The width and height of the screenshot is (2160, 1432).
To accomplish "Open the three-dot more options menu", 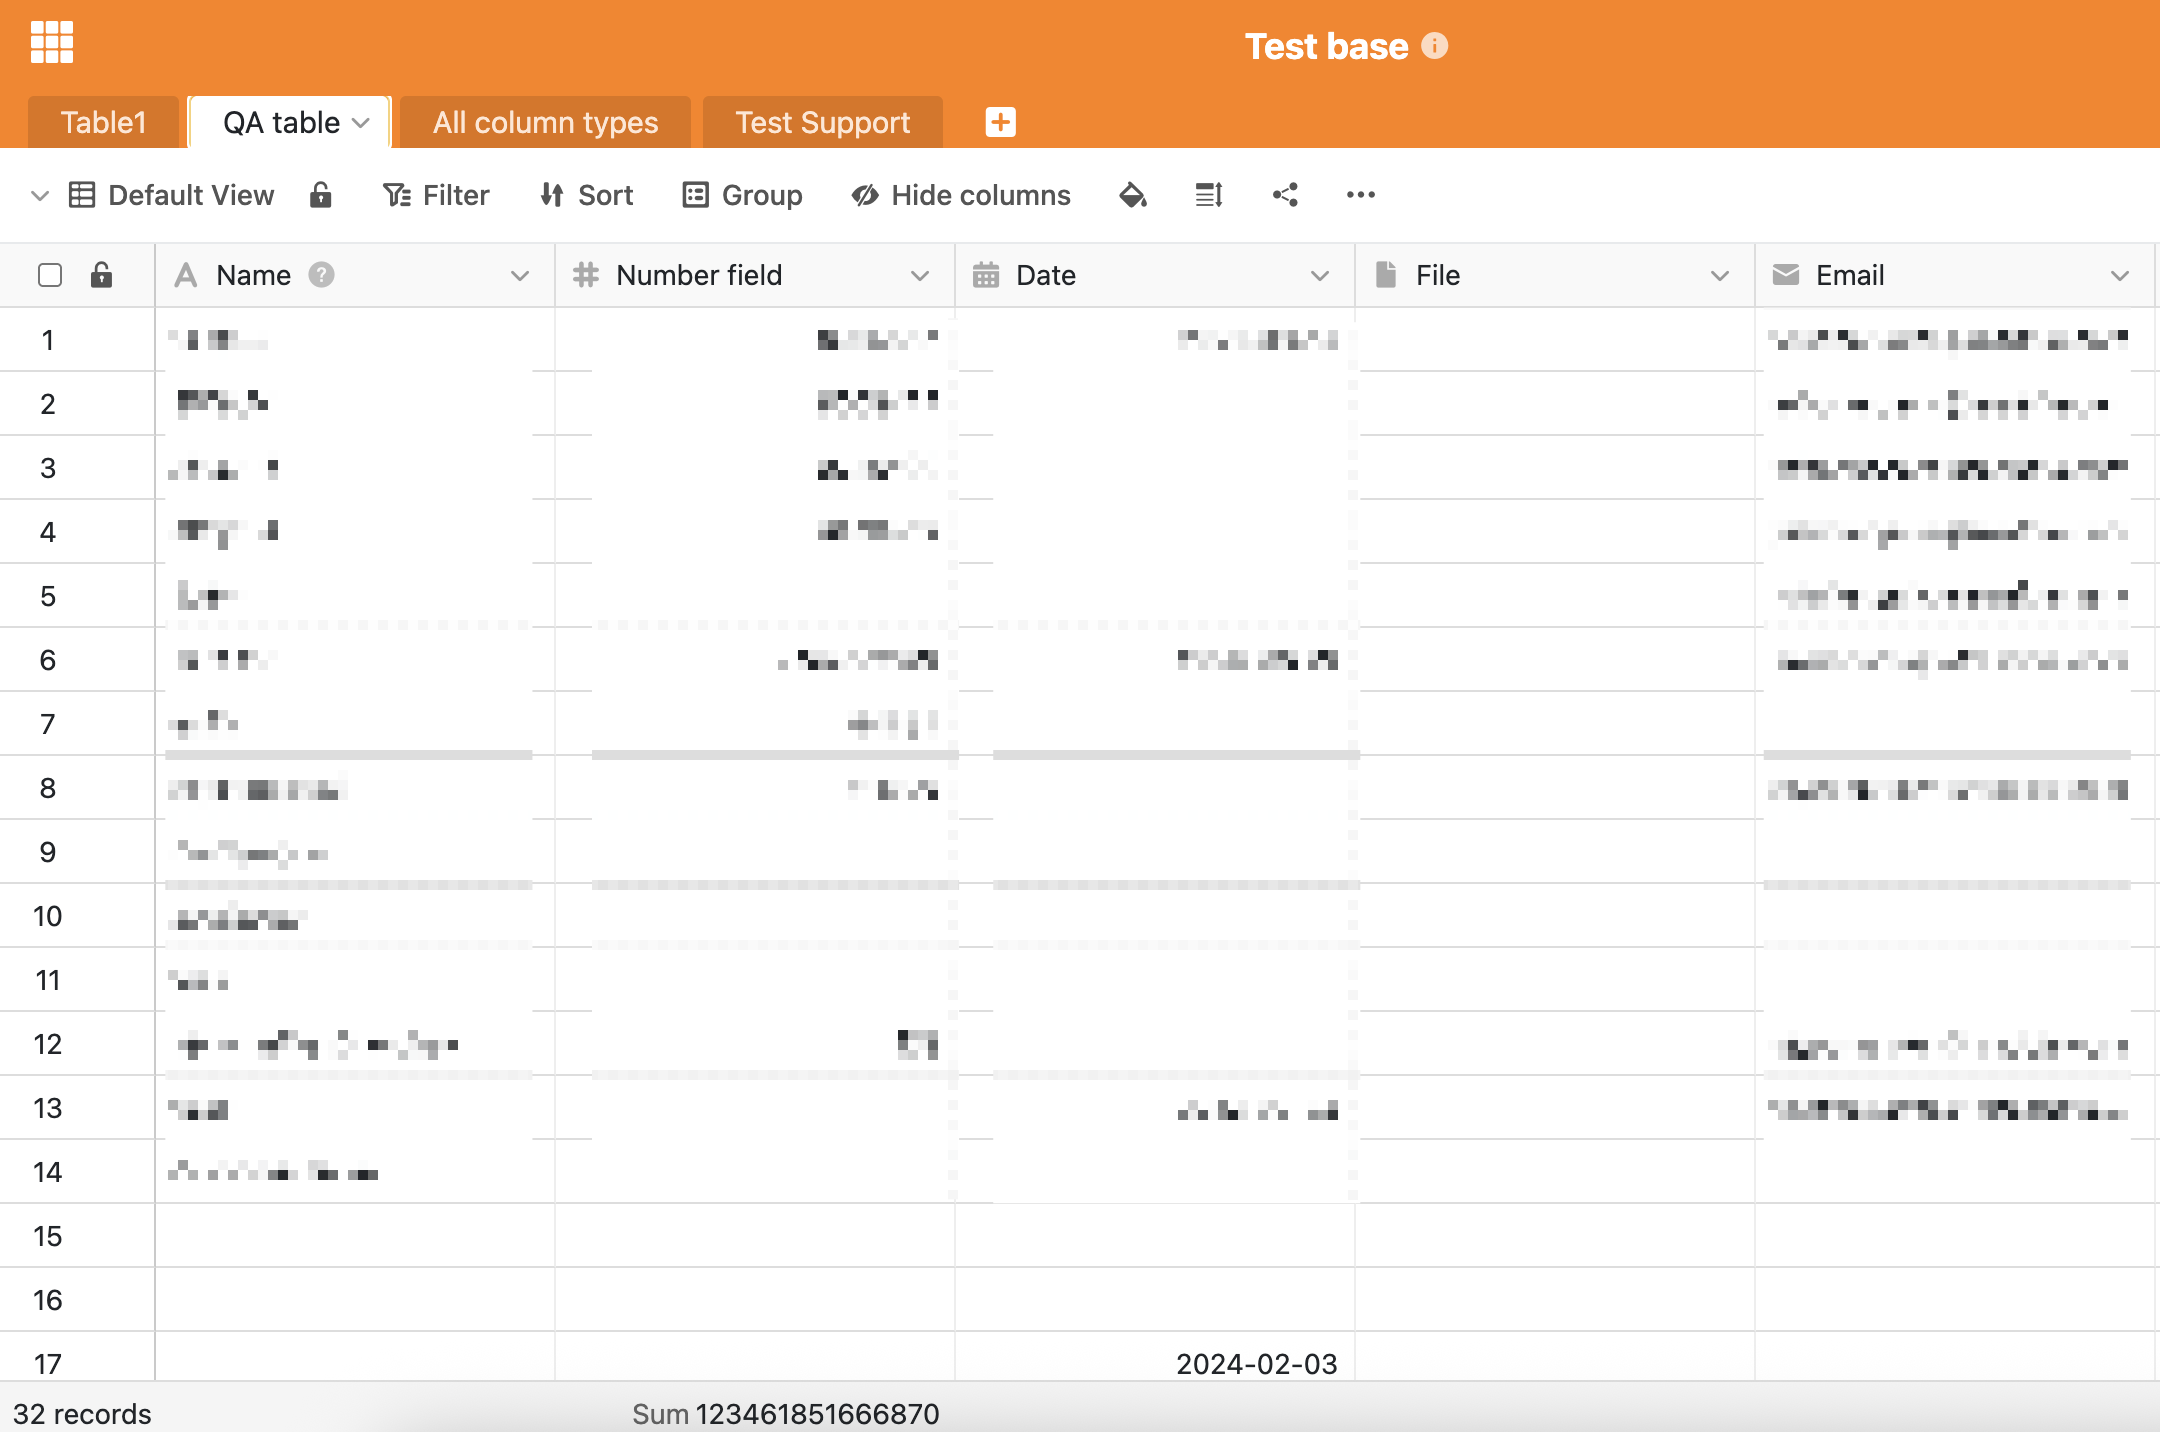I will [x=1360, y=195].
